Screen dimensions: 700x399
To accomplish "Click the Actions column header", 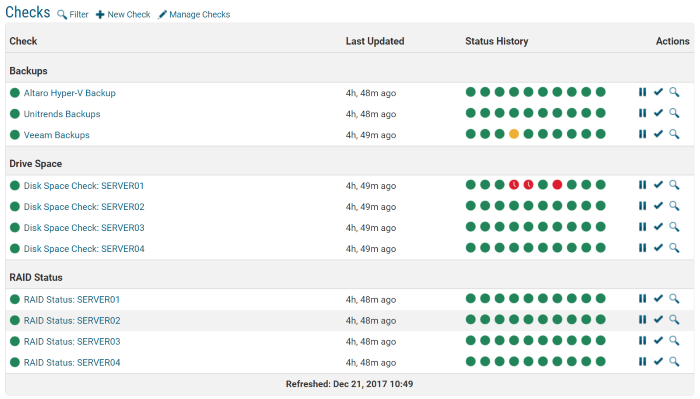I will (672, 41).
